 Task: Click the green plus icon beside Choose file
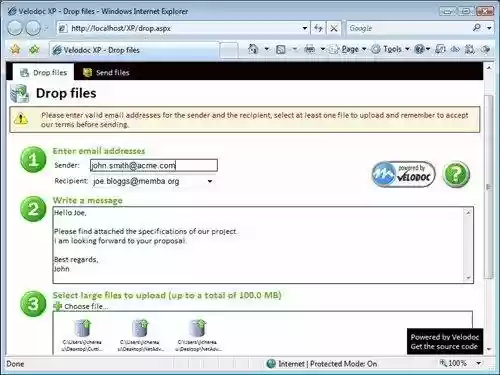click(x=58, y=306)
